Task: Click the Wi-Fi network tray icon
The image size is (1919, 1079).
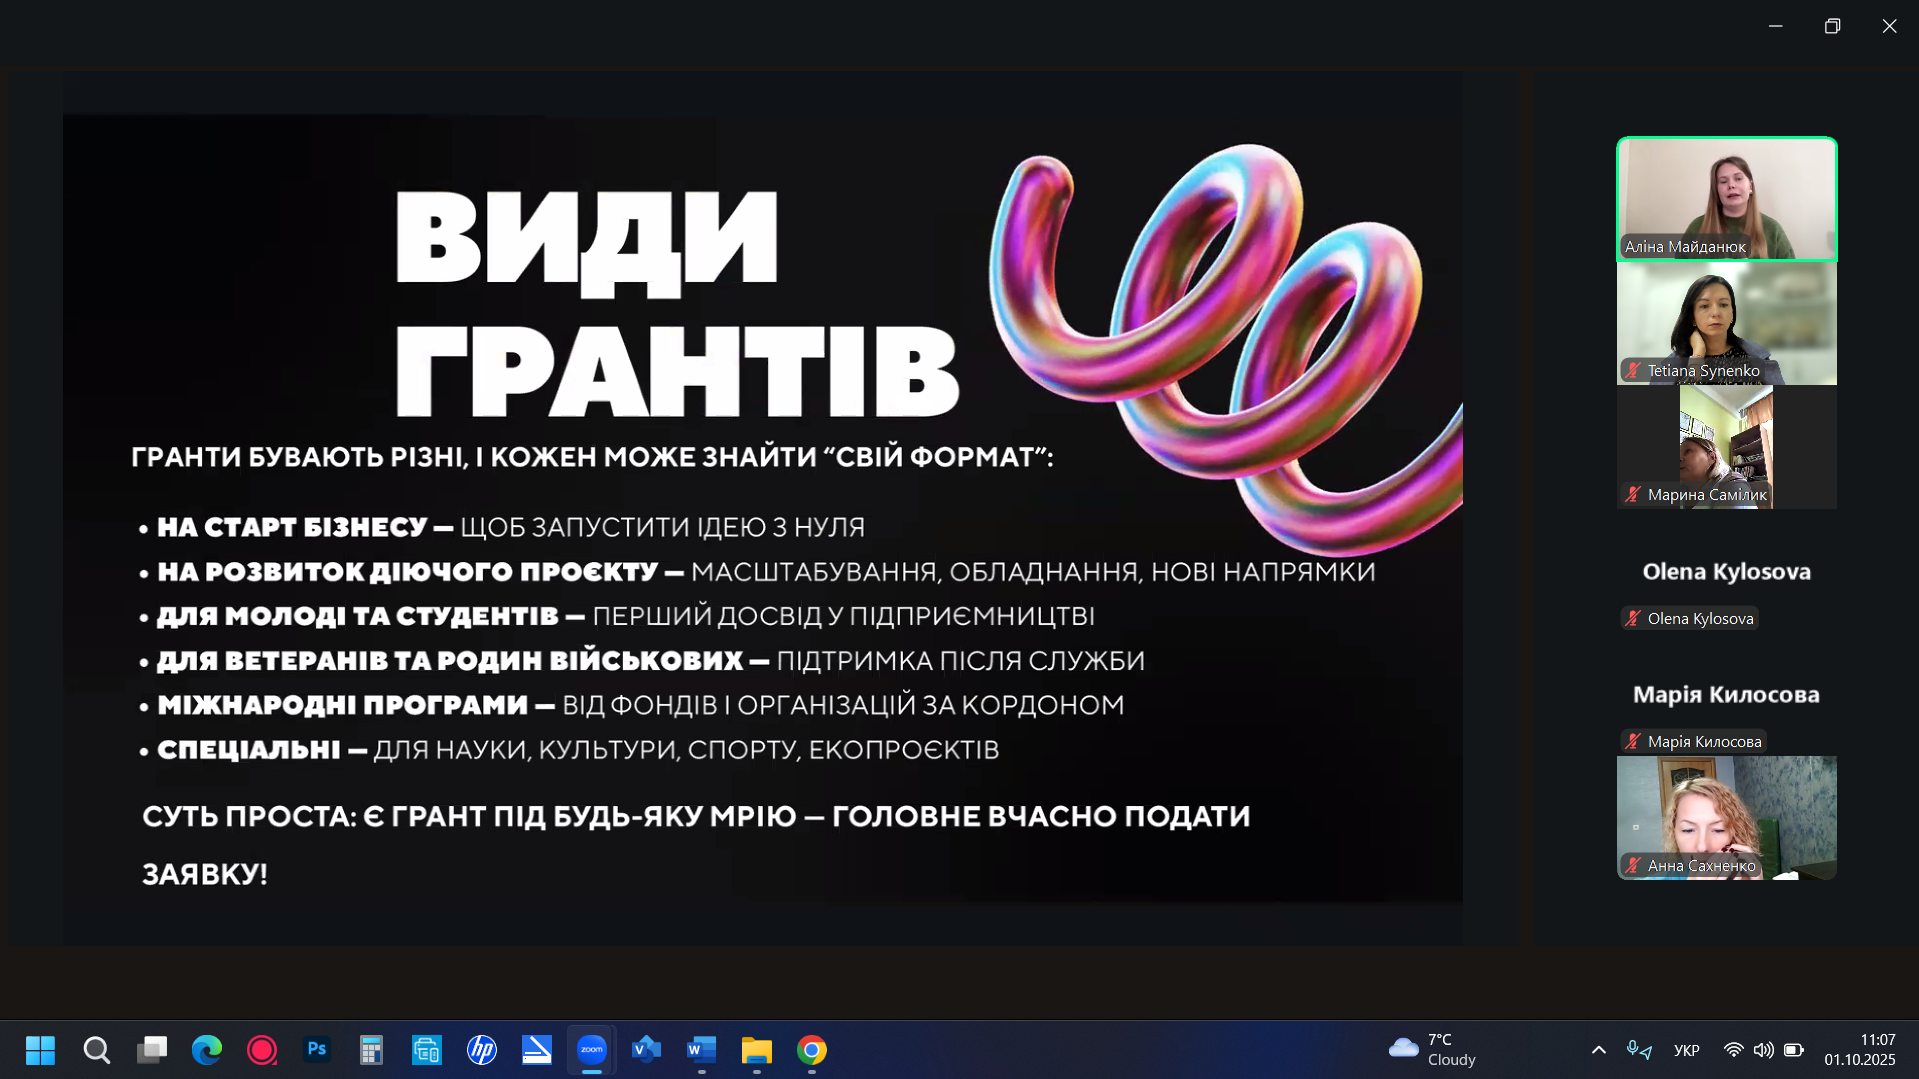Action: point(1733,1050)
